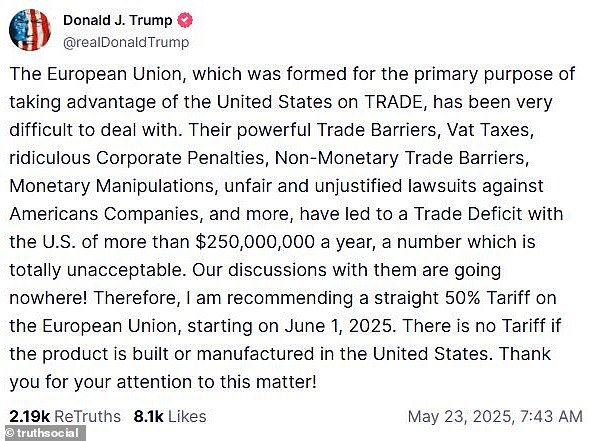Image resolution: width=590 pixels, height=441 pixels.
Task: Click the "Monetary Manipulations" text in the post
Action: [112, 186]
